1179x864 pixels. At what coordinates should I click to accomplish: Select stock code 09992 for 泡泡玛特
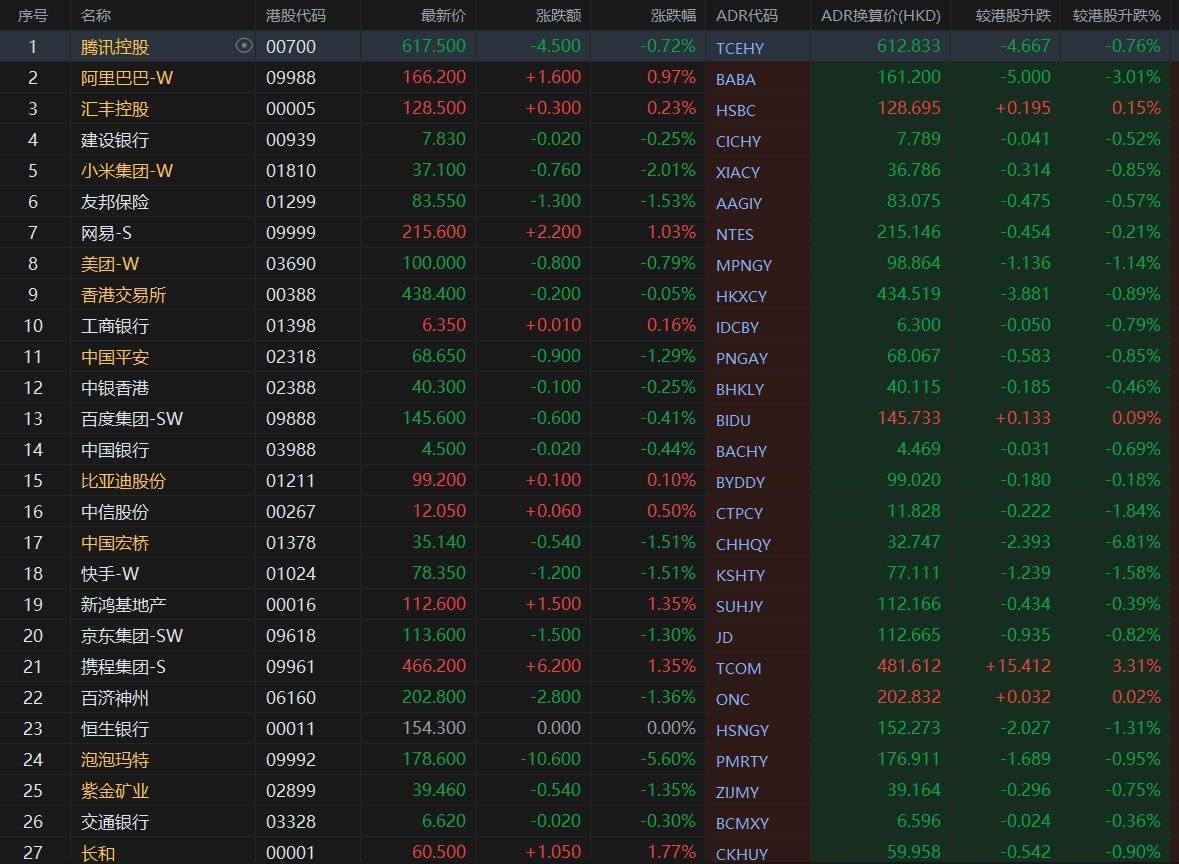[291, 760]
